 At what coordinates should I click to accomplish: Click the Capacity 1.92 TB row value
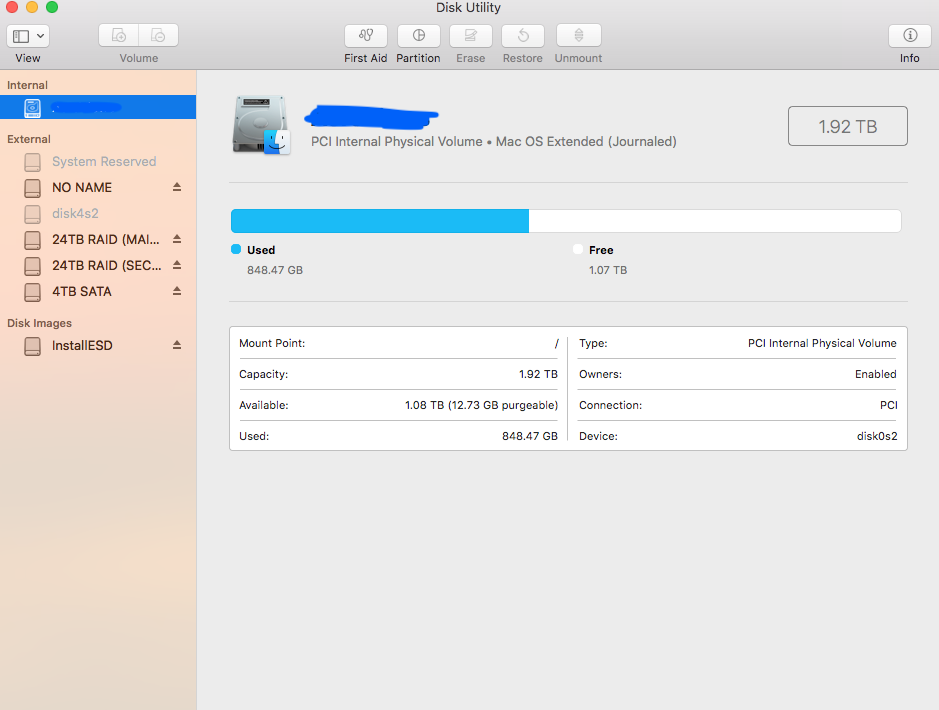(538, 374)
